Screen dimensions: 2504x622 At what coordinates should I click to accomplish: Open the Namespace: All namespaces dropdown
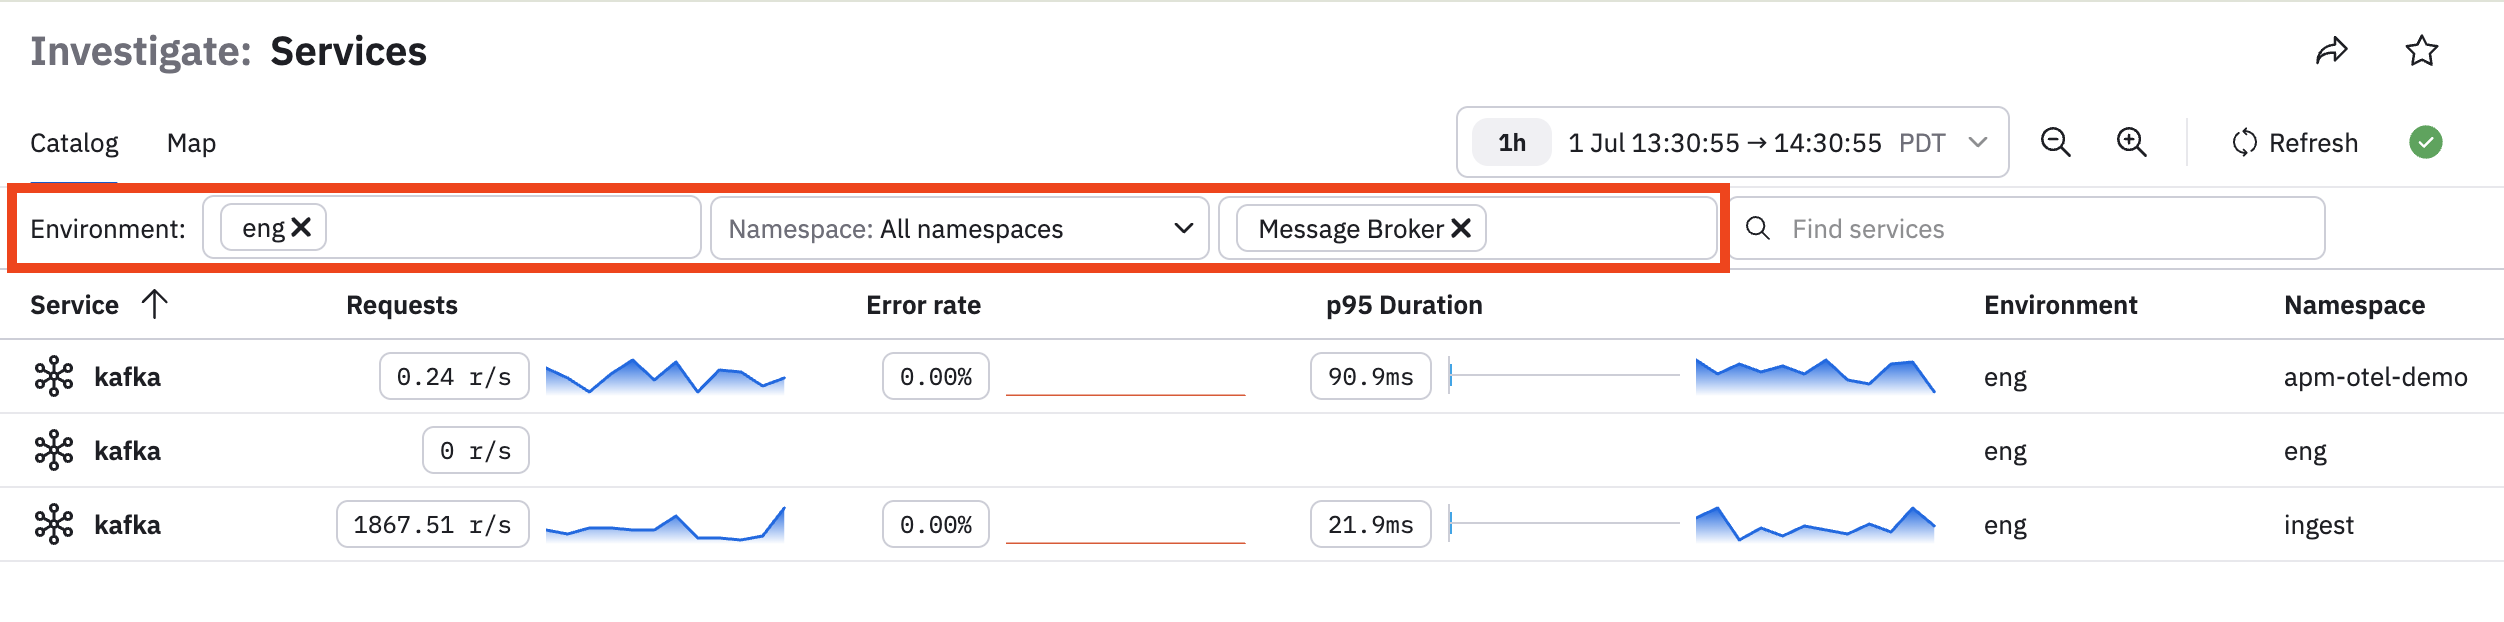(959, 229)
